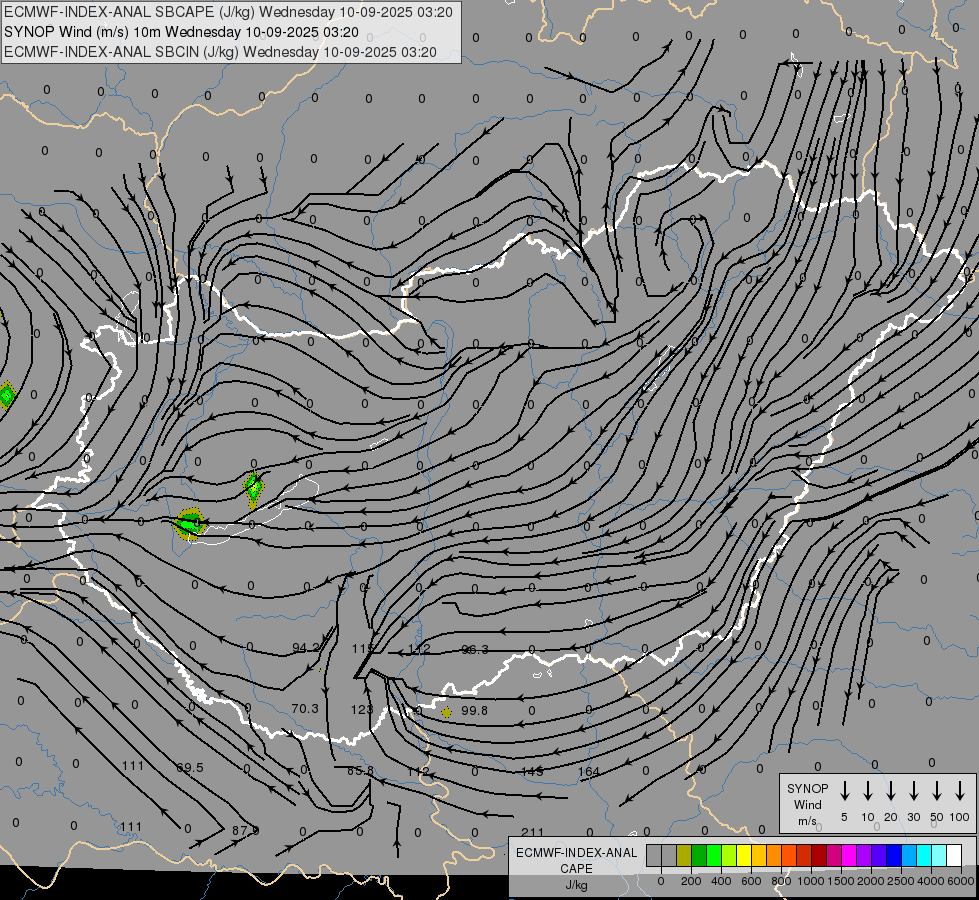
Task: Click the 85.8 value on the map
Action: (x=360, y=771)
